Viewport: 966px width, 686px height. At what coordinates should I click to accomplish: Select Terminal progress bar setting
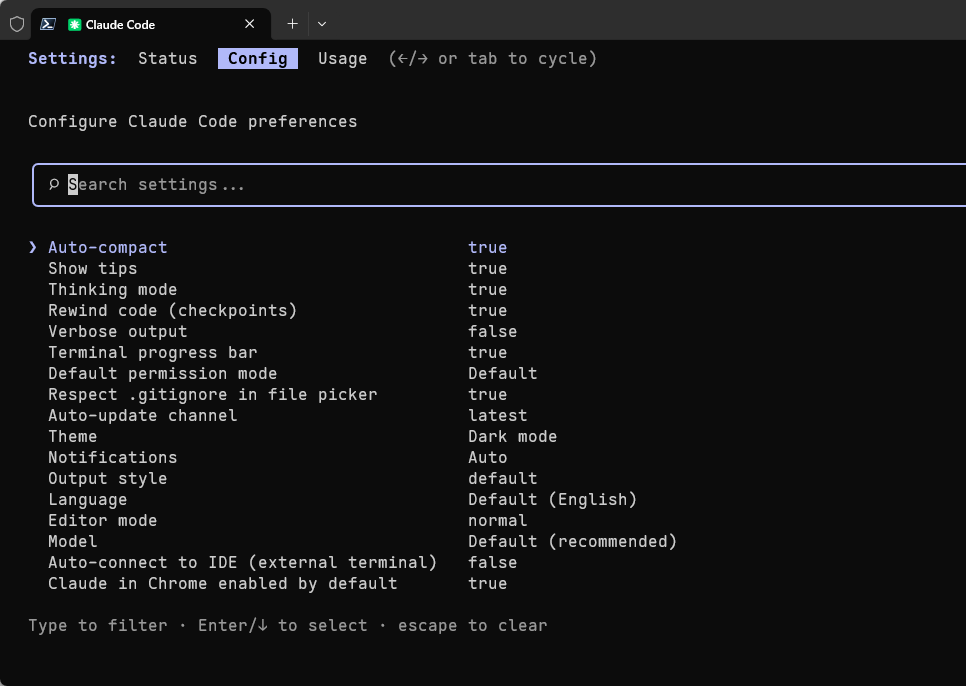point(153,352)
